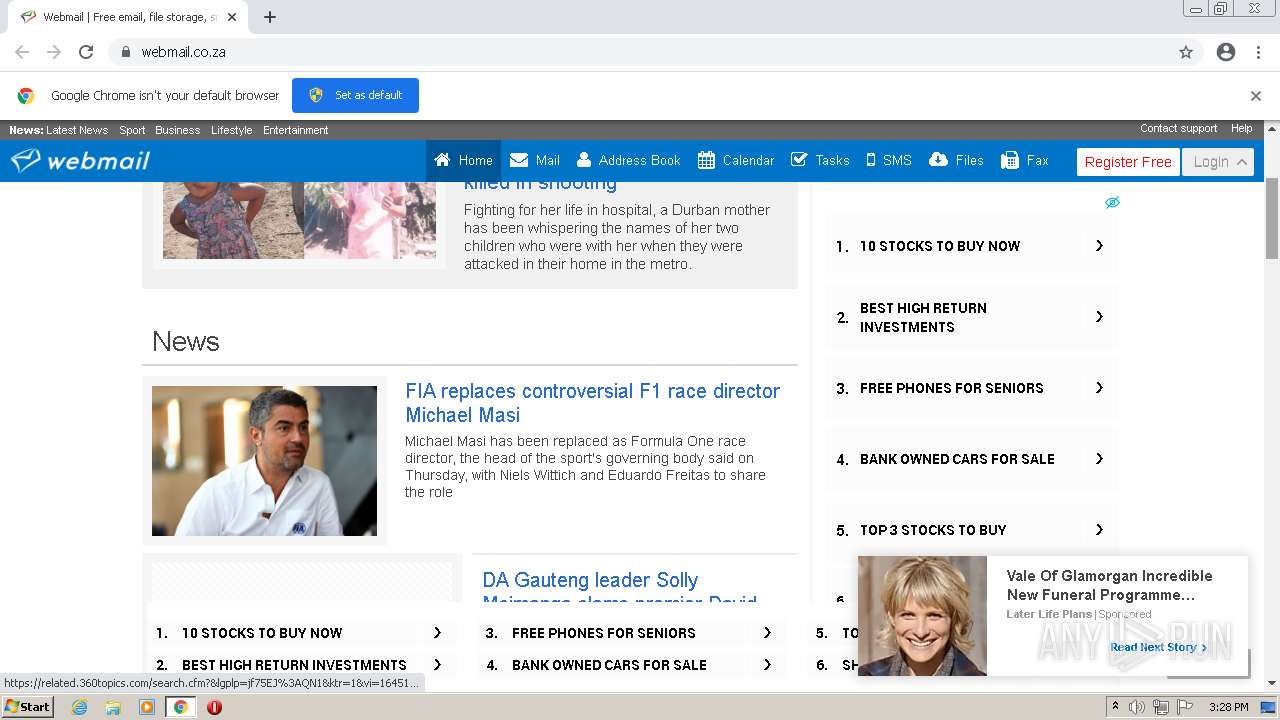Screen dimensions: 1280x720
Task: Open the Address Book section
Action: (x=628, y=160)
